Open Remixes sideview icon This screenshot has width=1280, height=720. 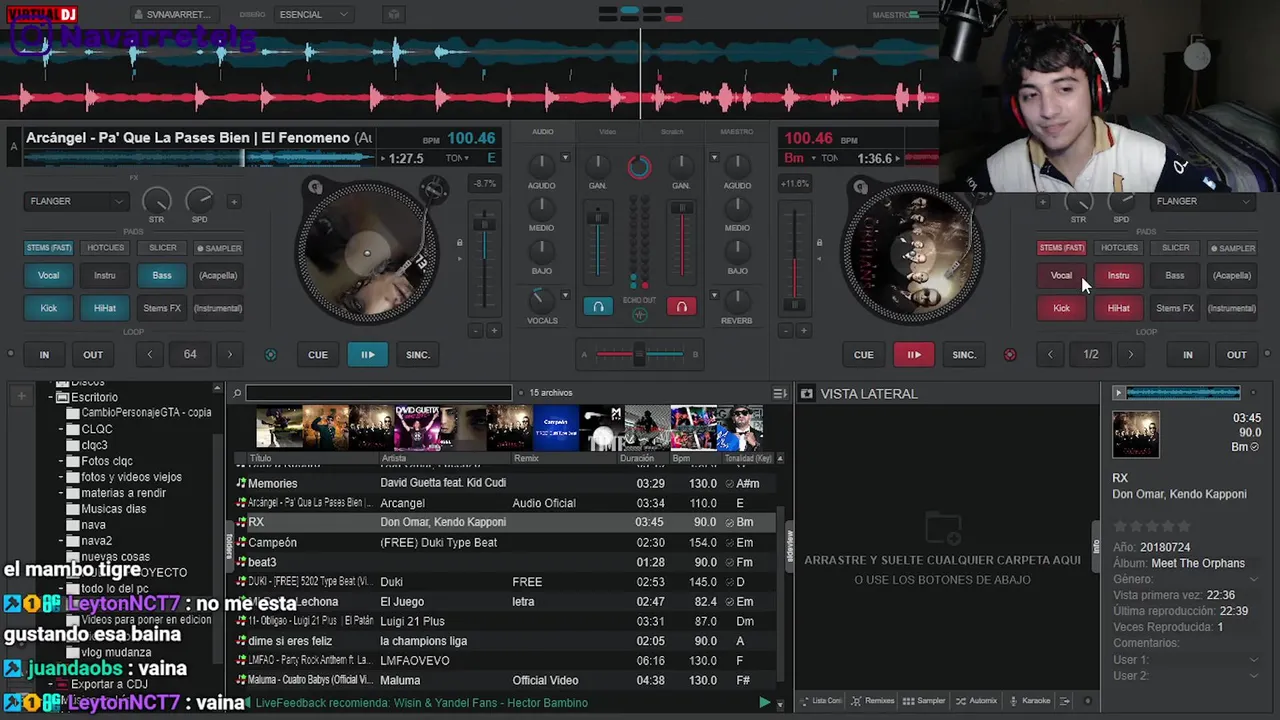[873, 701]
